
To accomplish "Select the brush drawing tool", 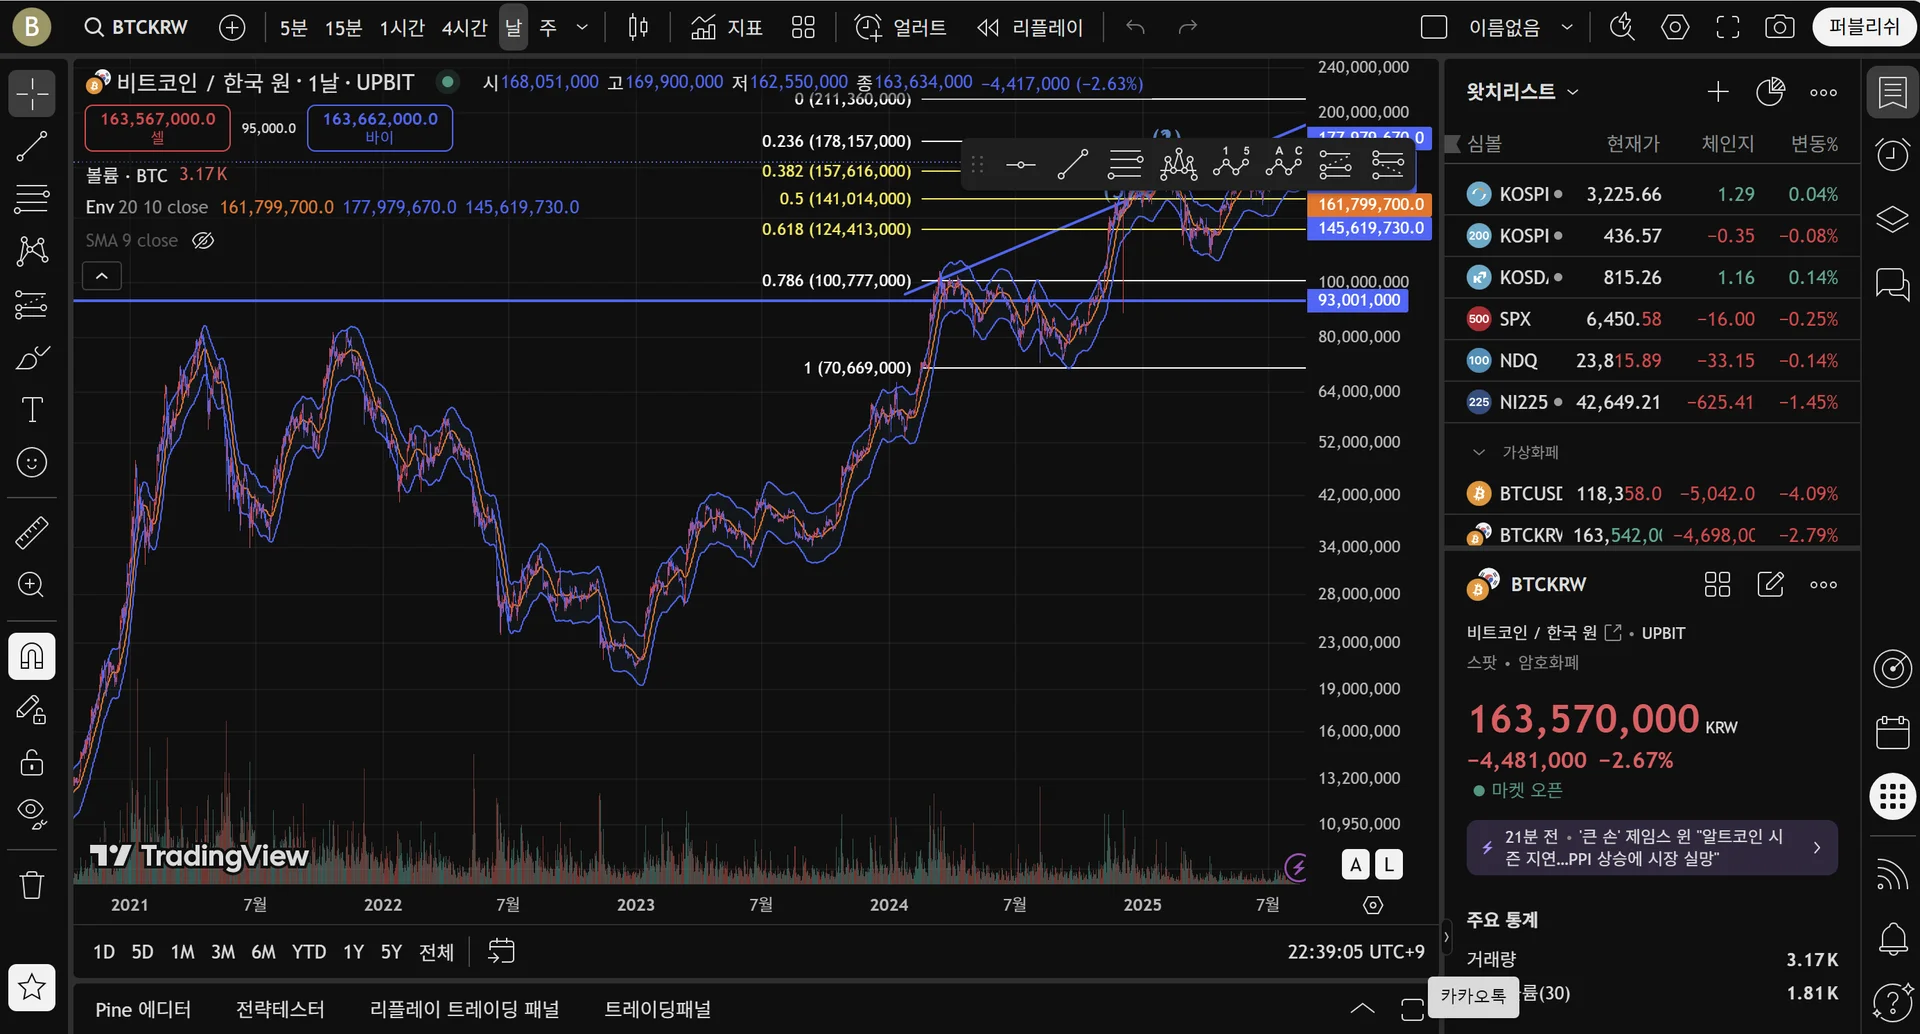I will pos(32,357).
